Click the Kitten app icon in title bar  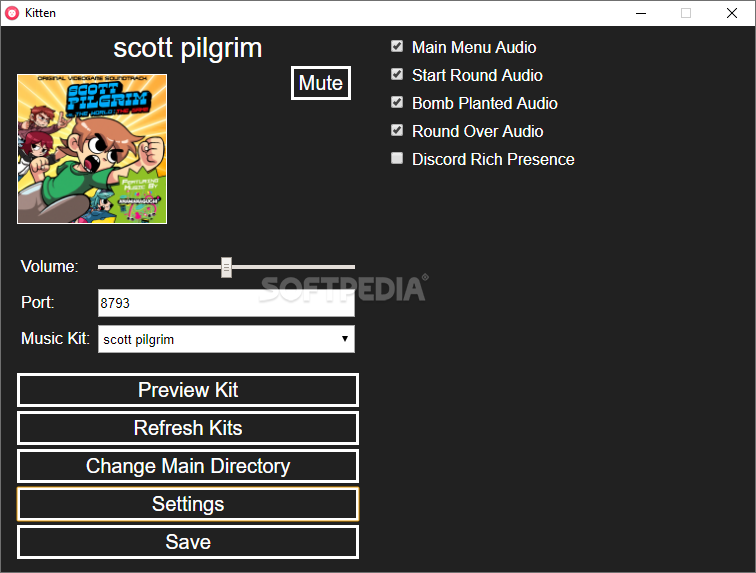[12, 13]
